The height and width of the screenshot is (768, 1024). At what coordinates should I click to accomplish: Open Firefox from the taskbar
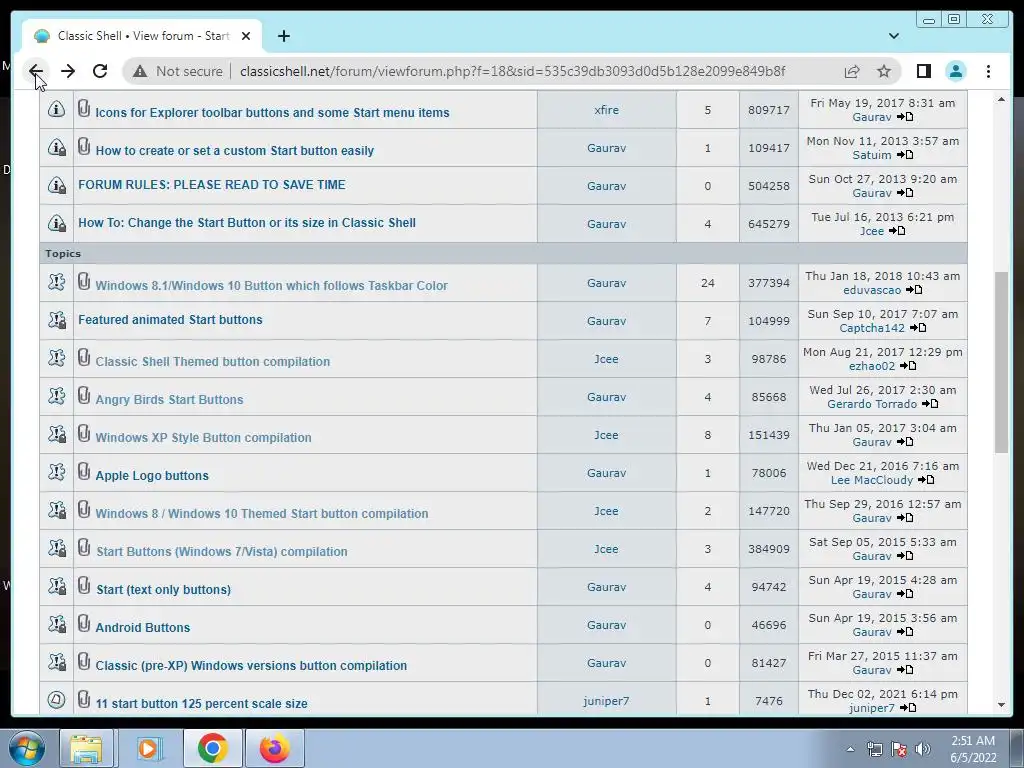click(x=274, y=748)
